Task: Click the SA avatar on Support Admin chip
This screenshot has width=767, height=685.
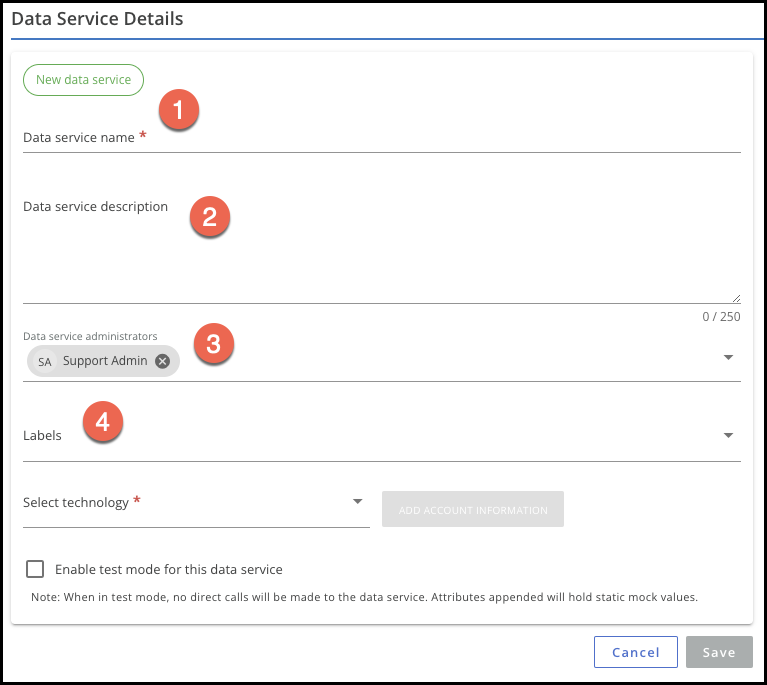Action: point(45,362)
